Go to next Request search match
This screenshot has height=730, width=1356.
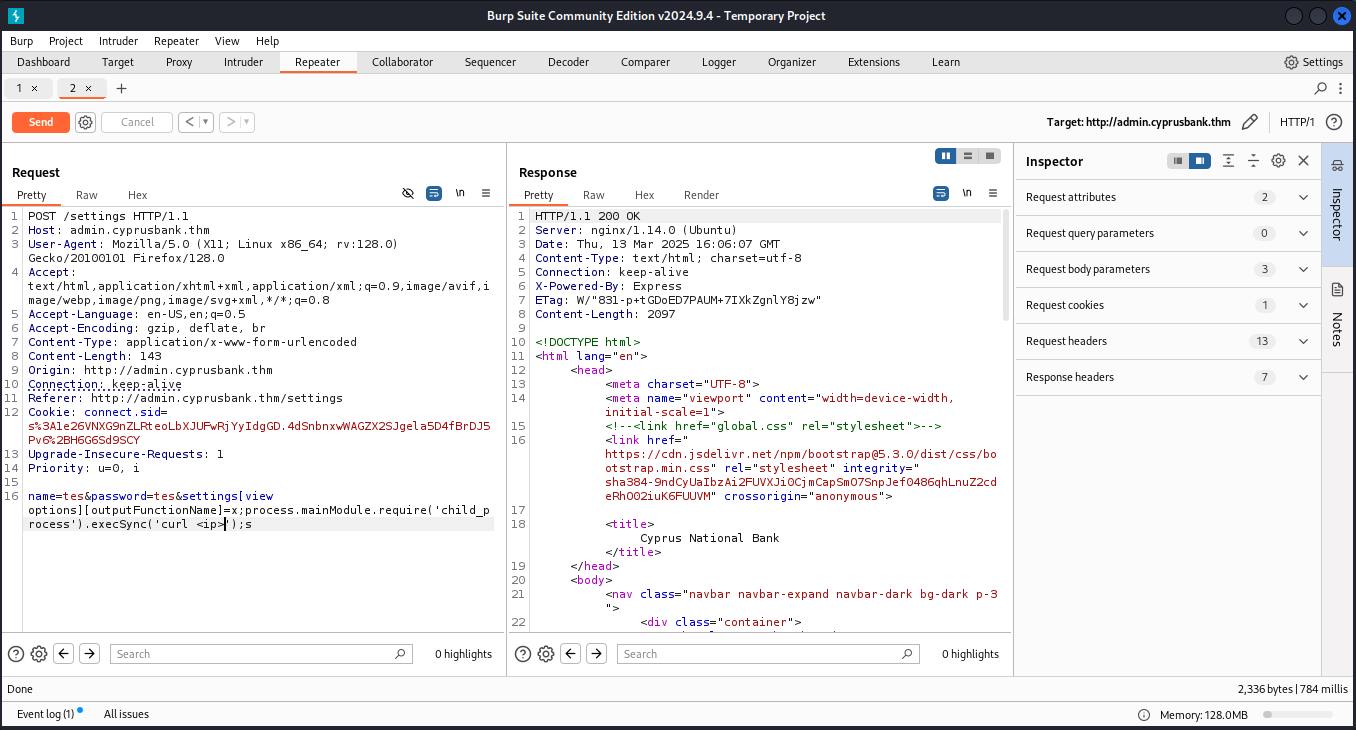pyautogui.click(x=89, y=654)
